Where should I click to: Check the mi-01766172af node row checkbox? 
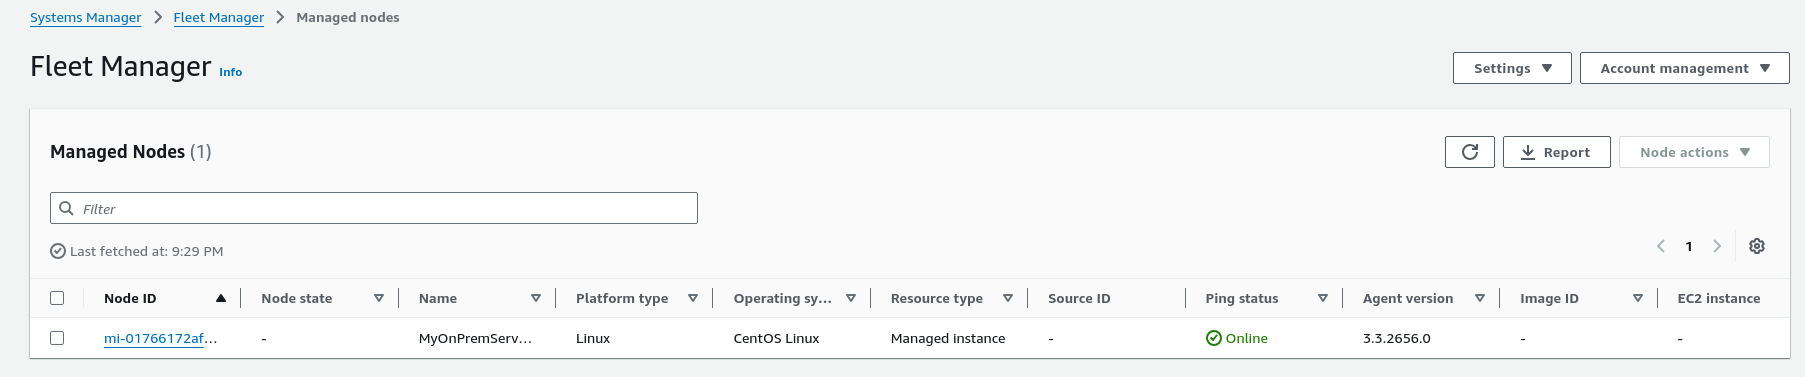coord(57,338)
